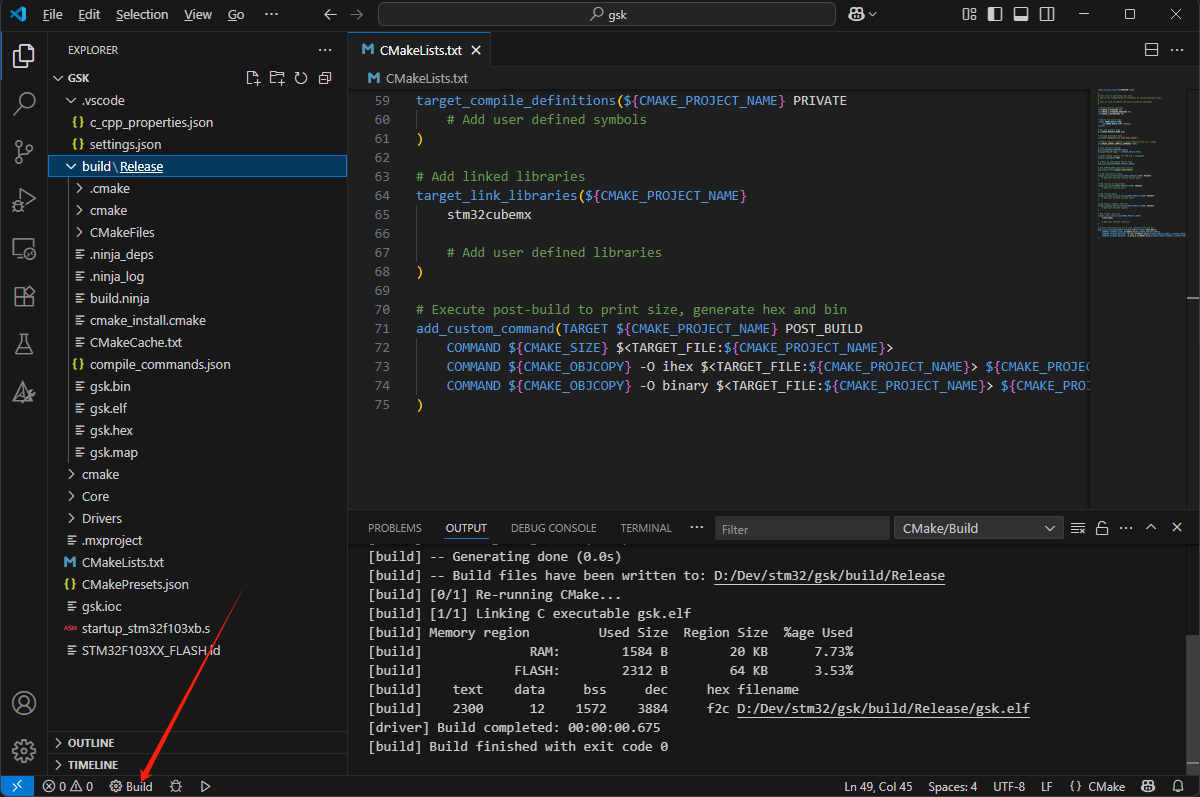Click the gsk command center search box
Image resolution: width=1200 pixels, height=797 pixels.
pos(606,14)
